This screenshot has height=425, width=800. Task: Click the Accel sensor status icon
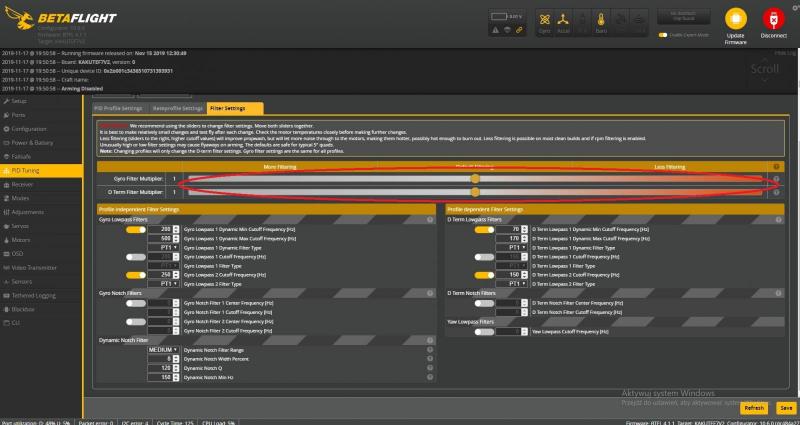coord(565,20)
